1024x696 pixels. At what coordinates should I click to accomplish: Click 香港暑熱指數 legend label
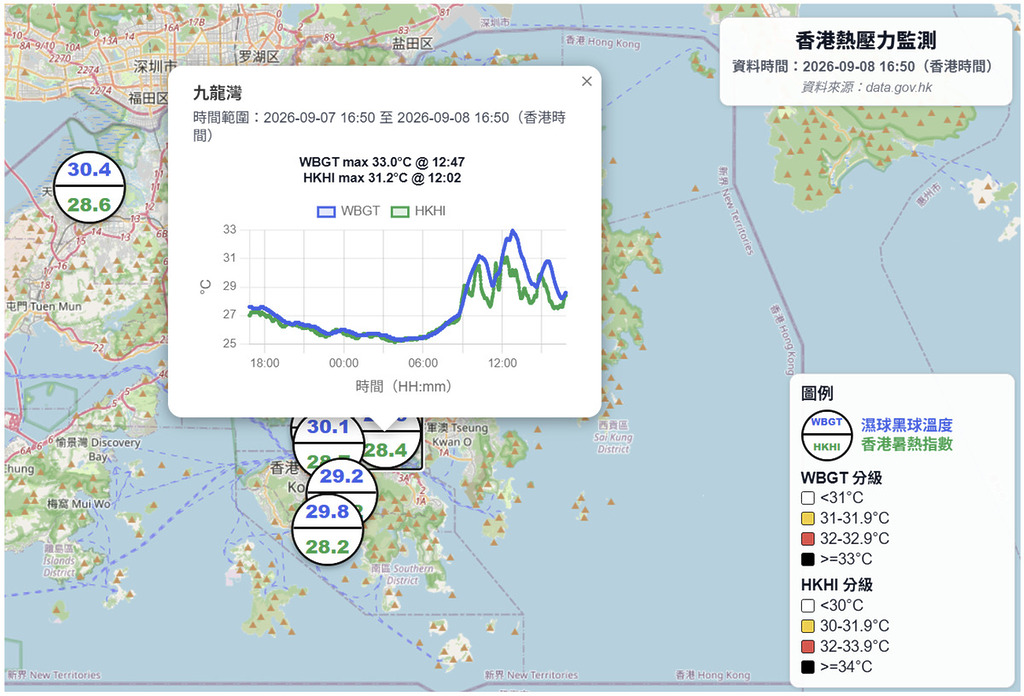click(906, 445)
